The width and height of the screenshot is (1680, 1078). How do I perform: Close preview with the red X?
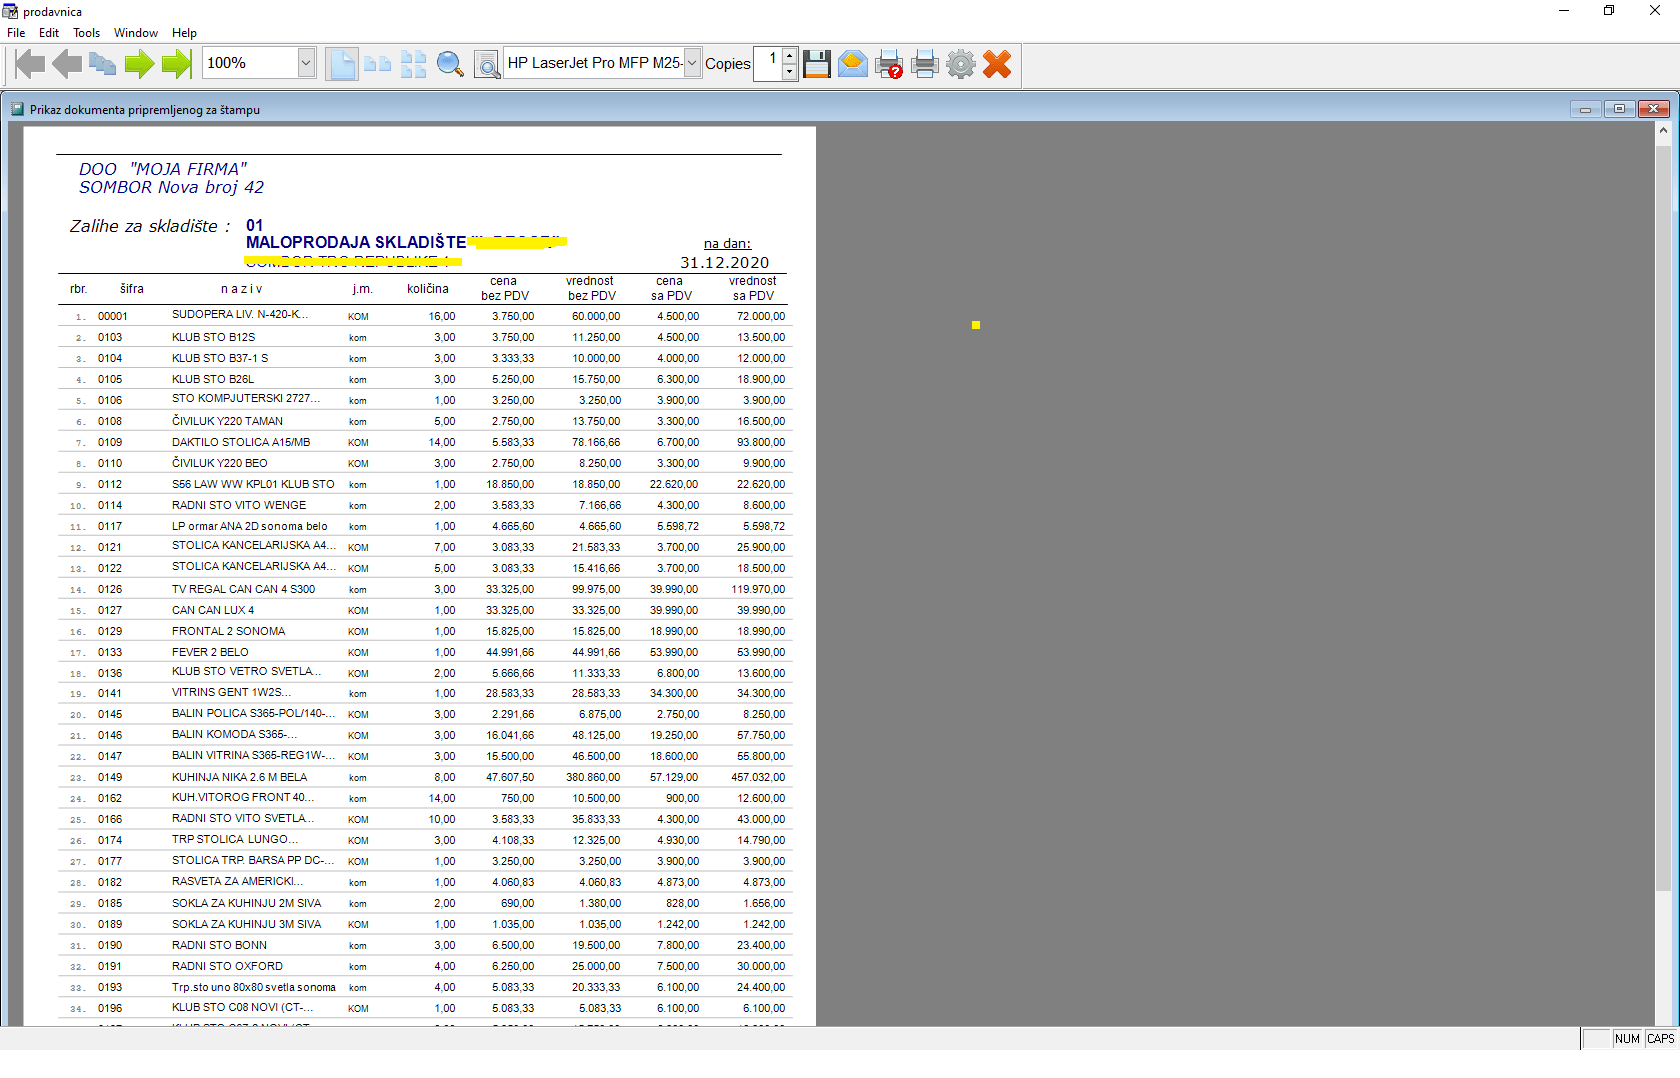tap(997, 64)
